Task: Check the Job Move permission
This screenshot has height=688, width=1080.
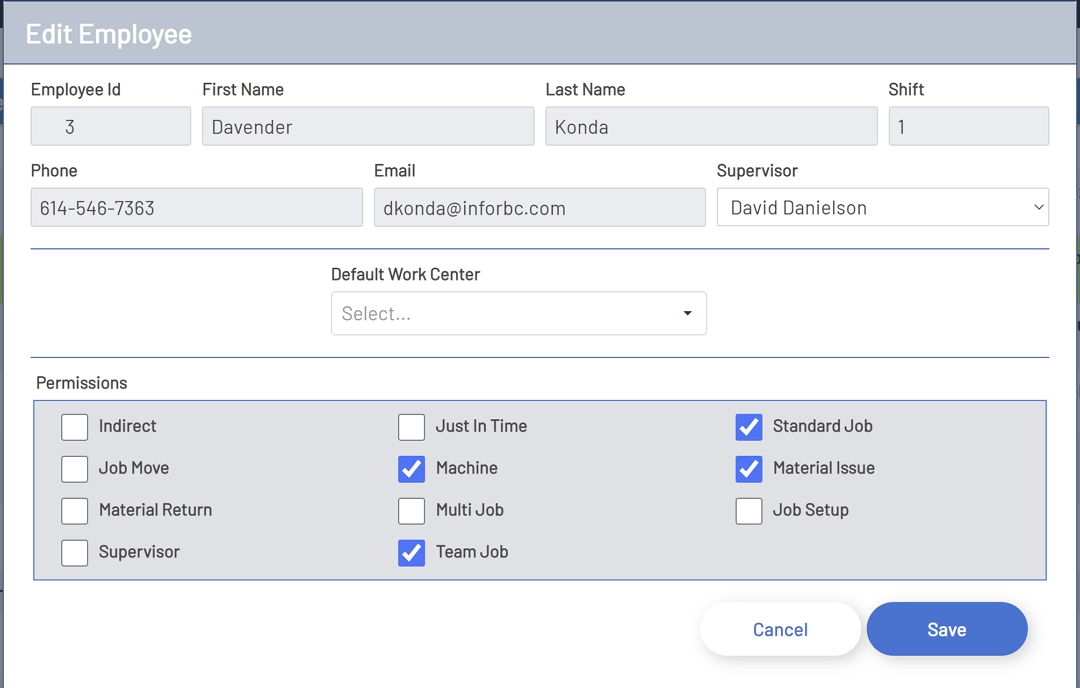Action: pyautogui.click(x=75, y=469)
